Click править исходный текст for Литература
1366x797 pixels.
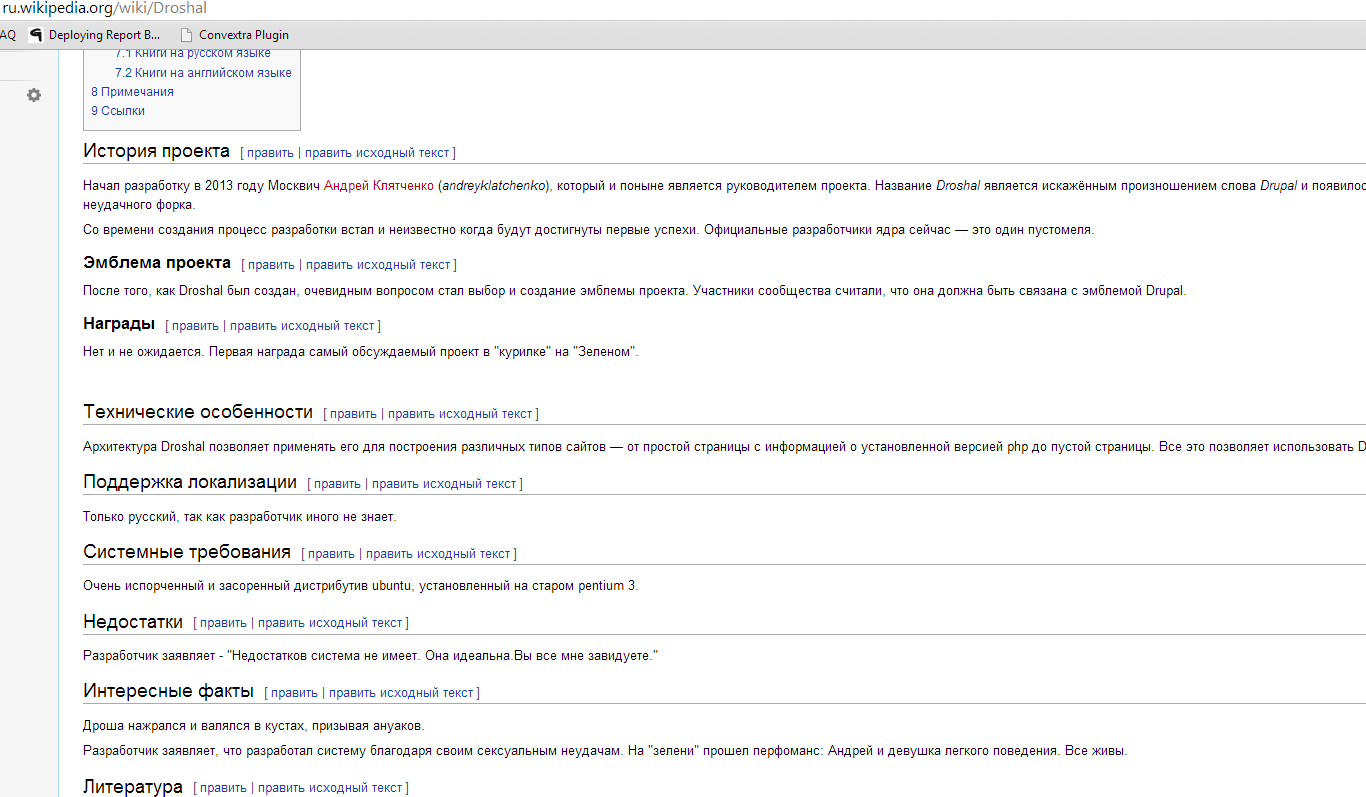tap(330, 788)
